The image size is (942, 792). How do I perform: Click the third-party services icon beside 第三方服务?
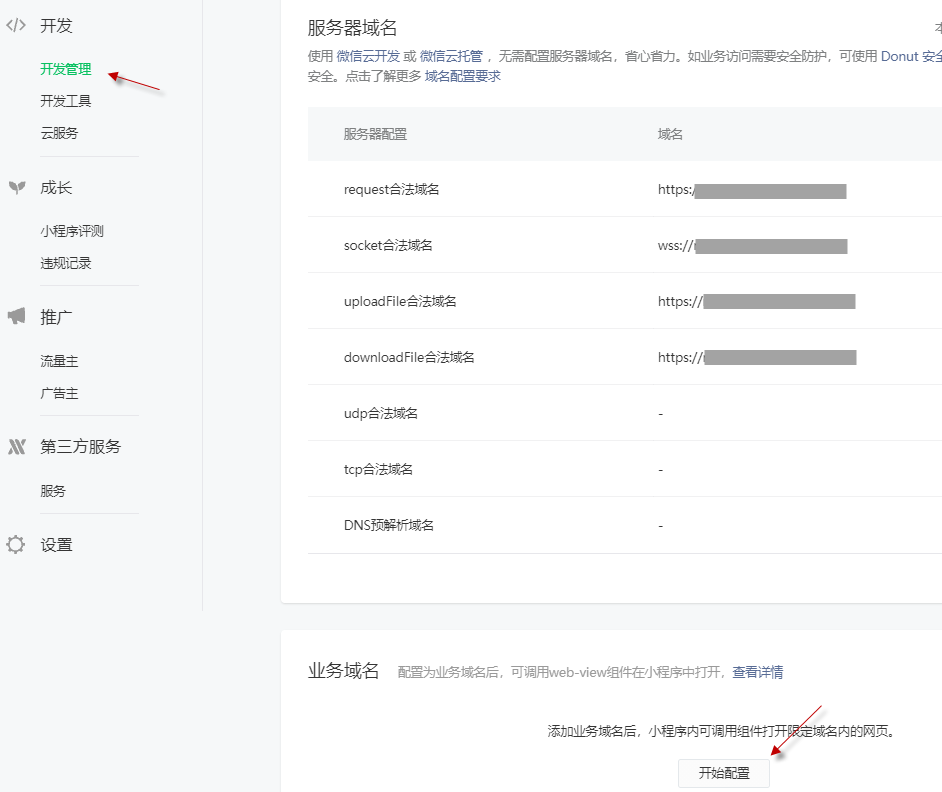click(16, 447)
